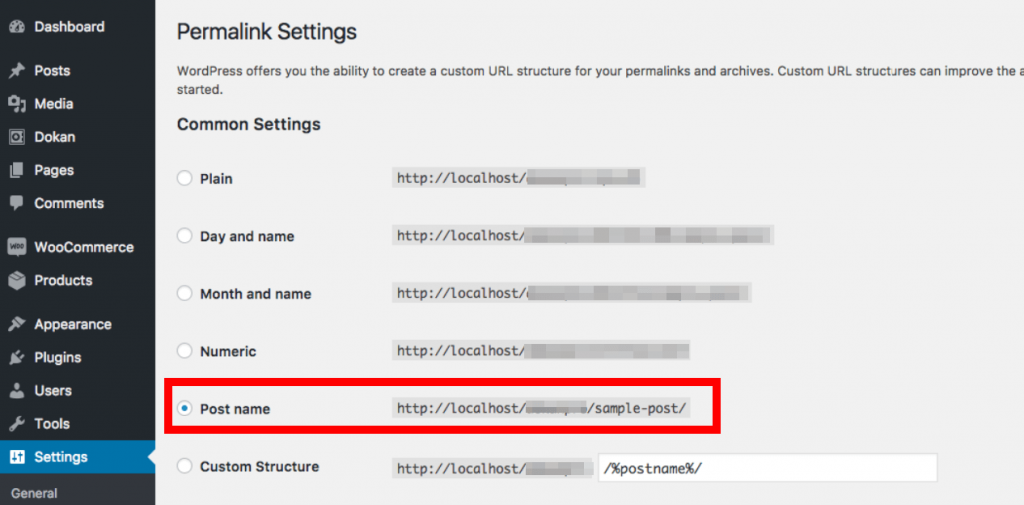1024x505 pixels.
Task: Click the Dashboard gauge icon
Action: coord(17,27)
